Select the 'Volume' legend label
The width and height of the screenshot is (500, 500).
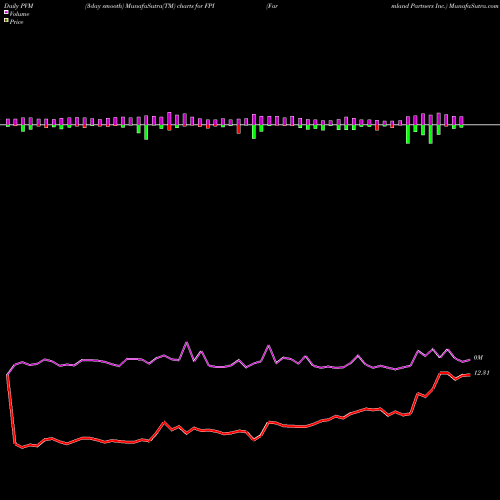coord(19,14)
